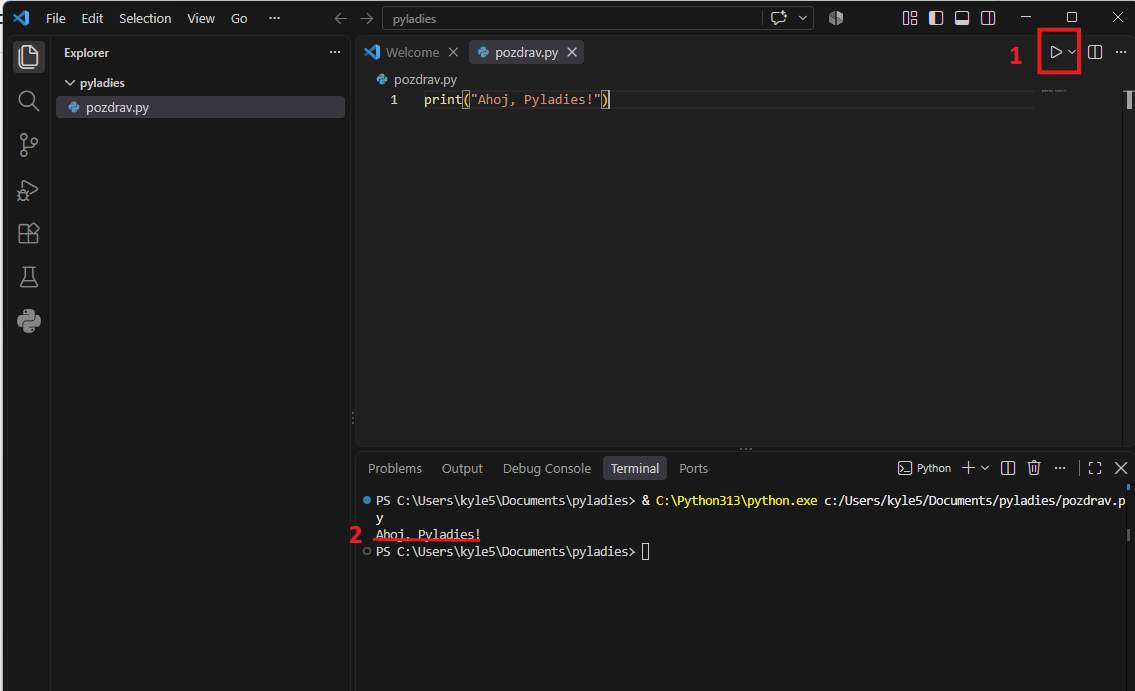Switch to the Output panel tab
1135x691 pixels.
pyautogui.click(x=462, y=468)
